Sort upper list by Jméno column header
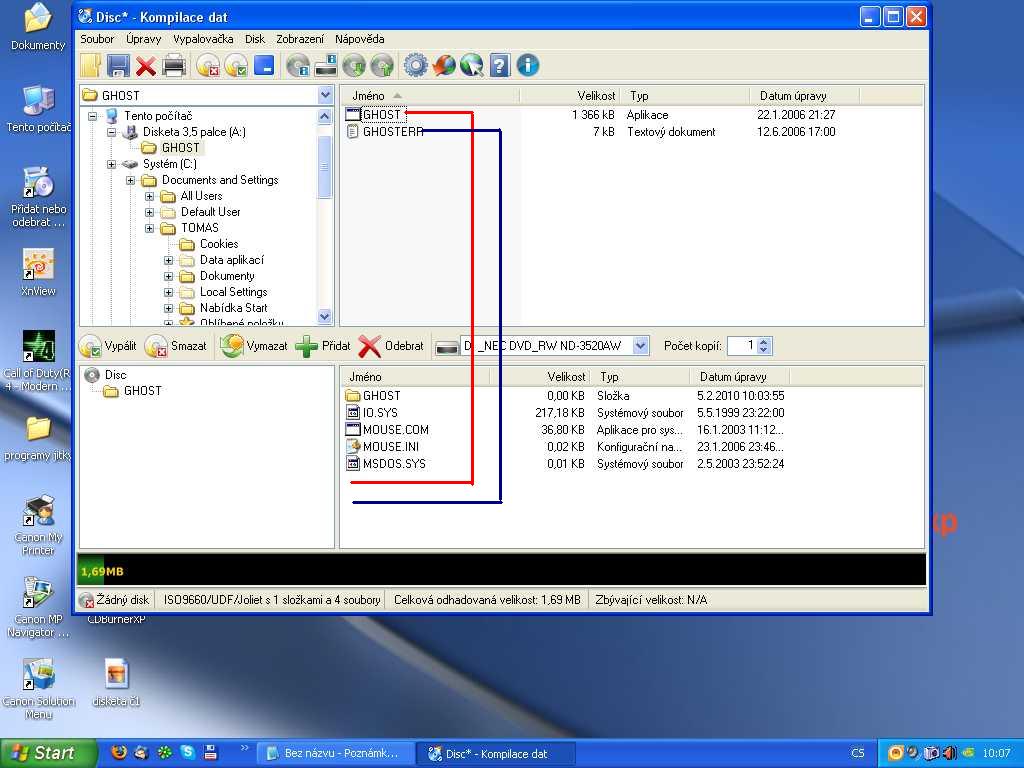The width and height of the screenshot is (1024, 768). tap(430, 96)
